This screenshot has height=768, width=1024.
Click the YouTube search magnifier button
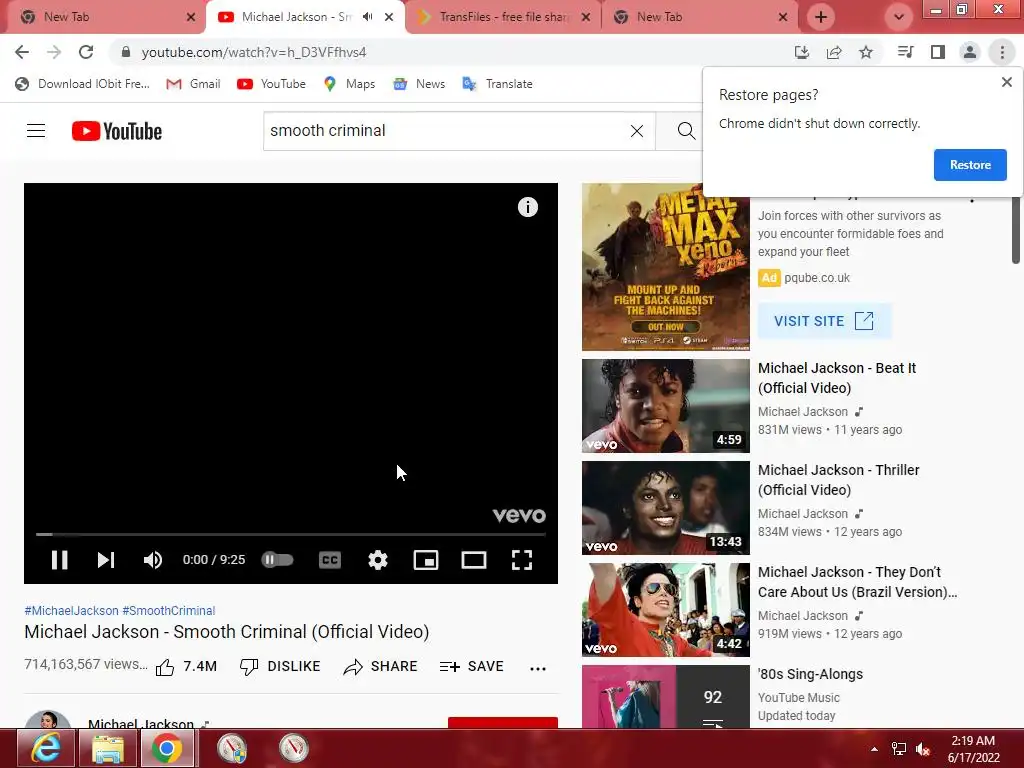[686, 131]
